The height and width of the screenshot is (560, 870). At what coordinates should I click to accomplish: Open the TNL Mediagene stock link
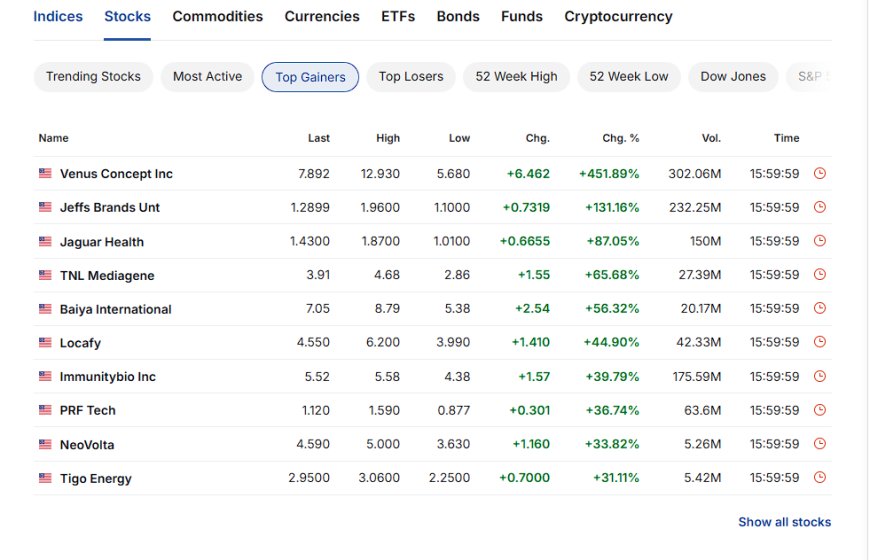107,276
